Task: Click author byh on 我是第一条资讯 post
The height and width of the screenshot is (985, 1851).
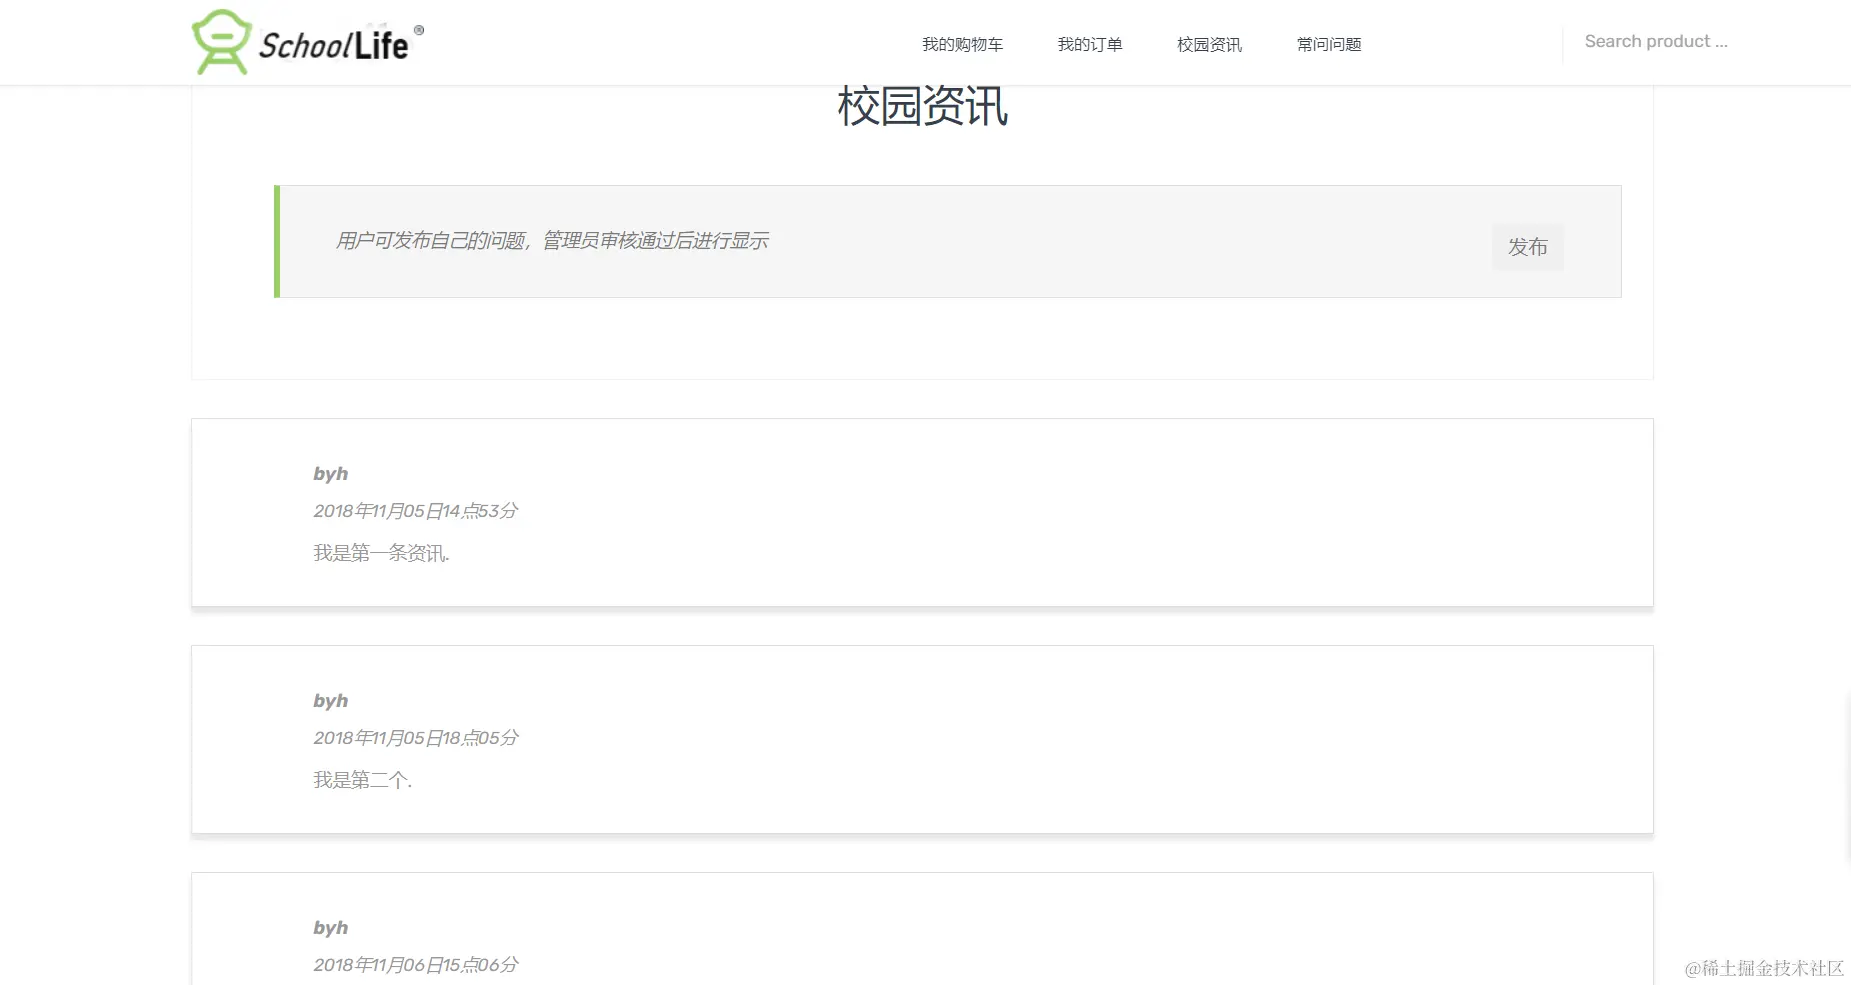Action: click(330, 474)
